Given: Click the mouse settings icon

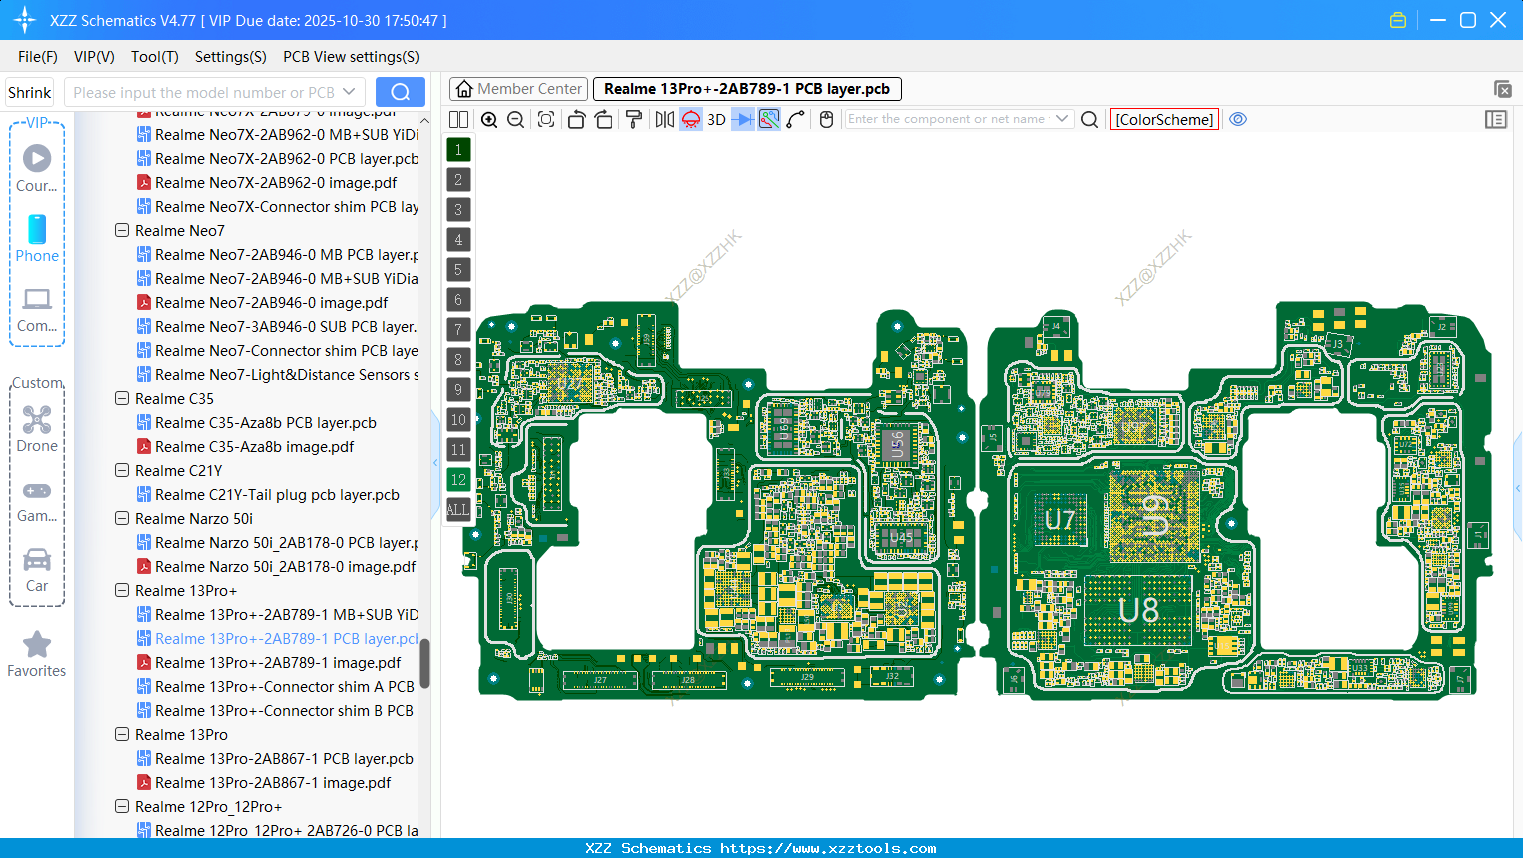Looking at the screenshot, I should [x=826, y=120].
